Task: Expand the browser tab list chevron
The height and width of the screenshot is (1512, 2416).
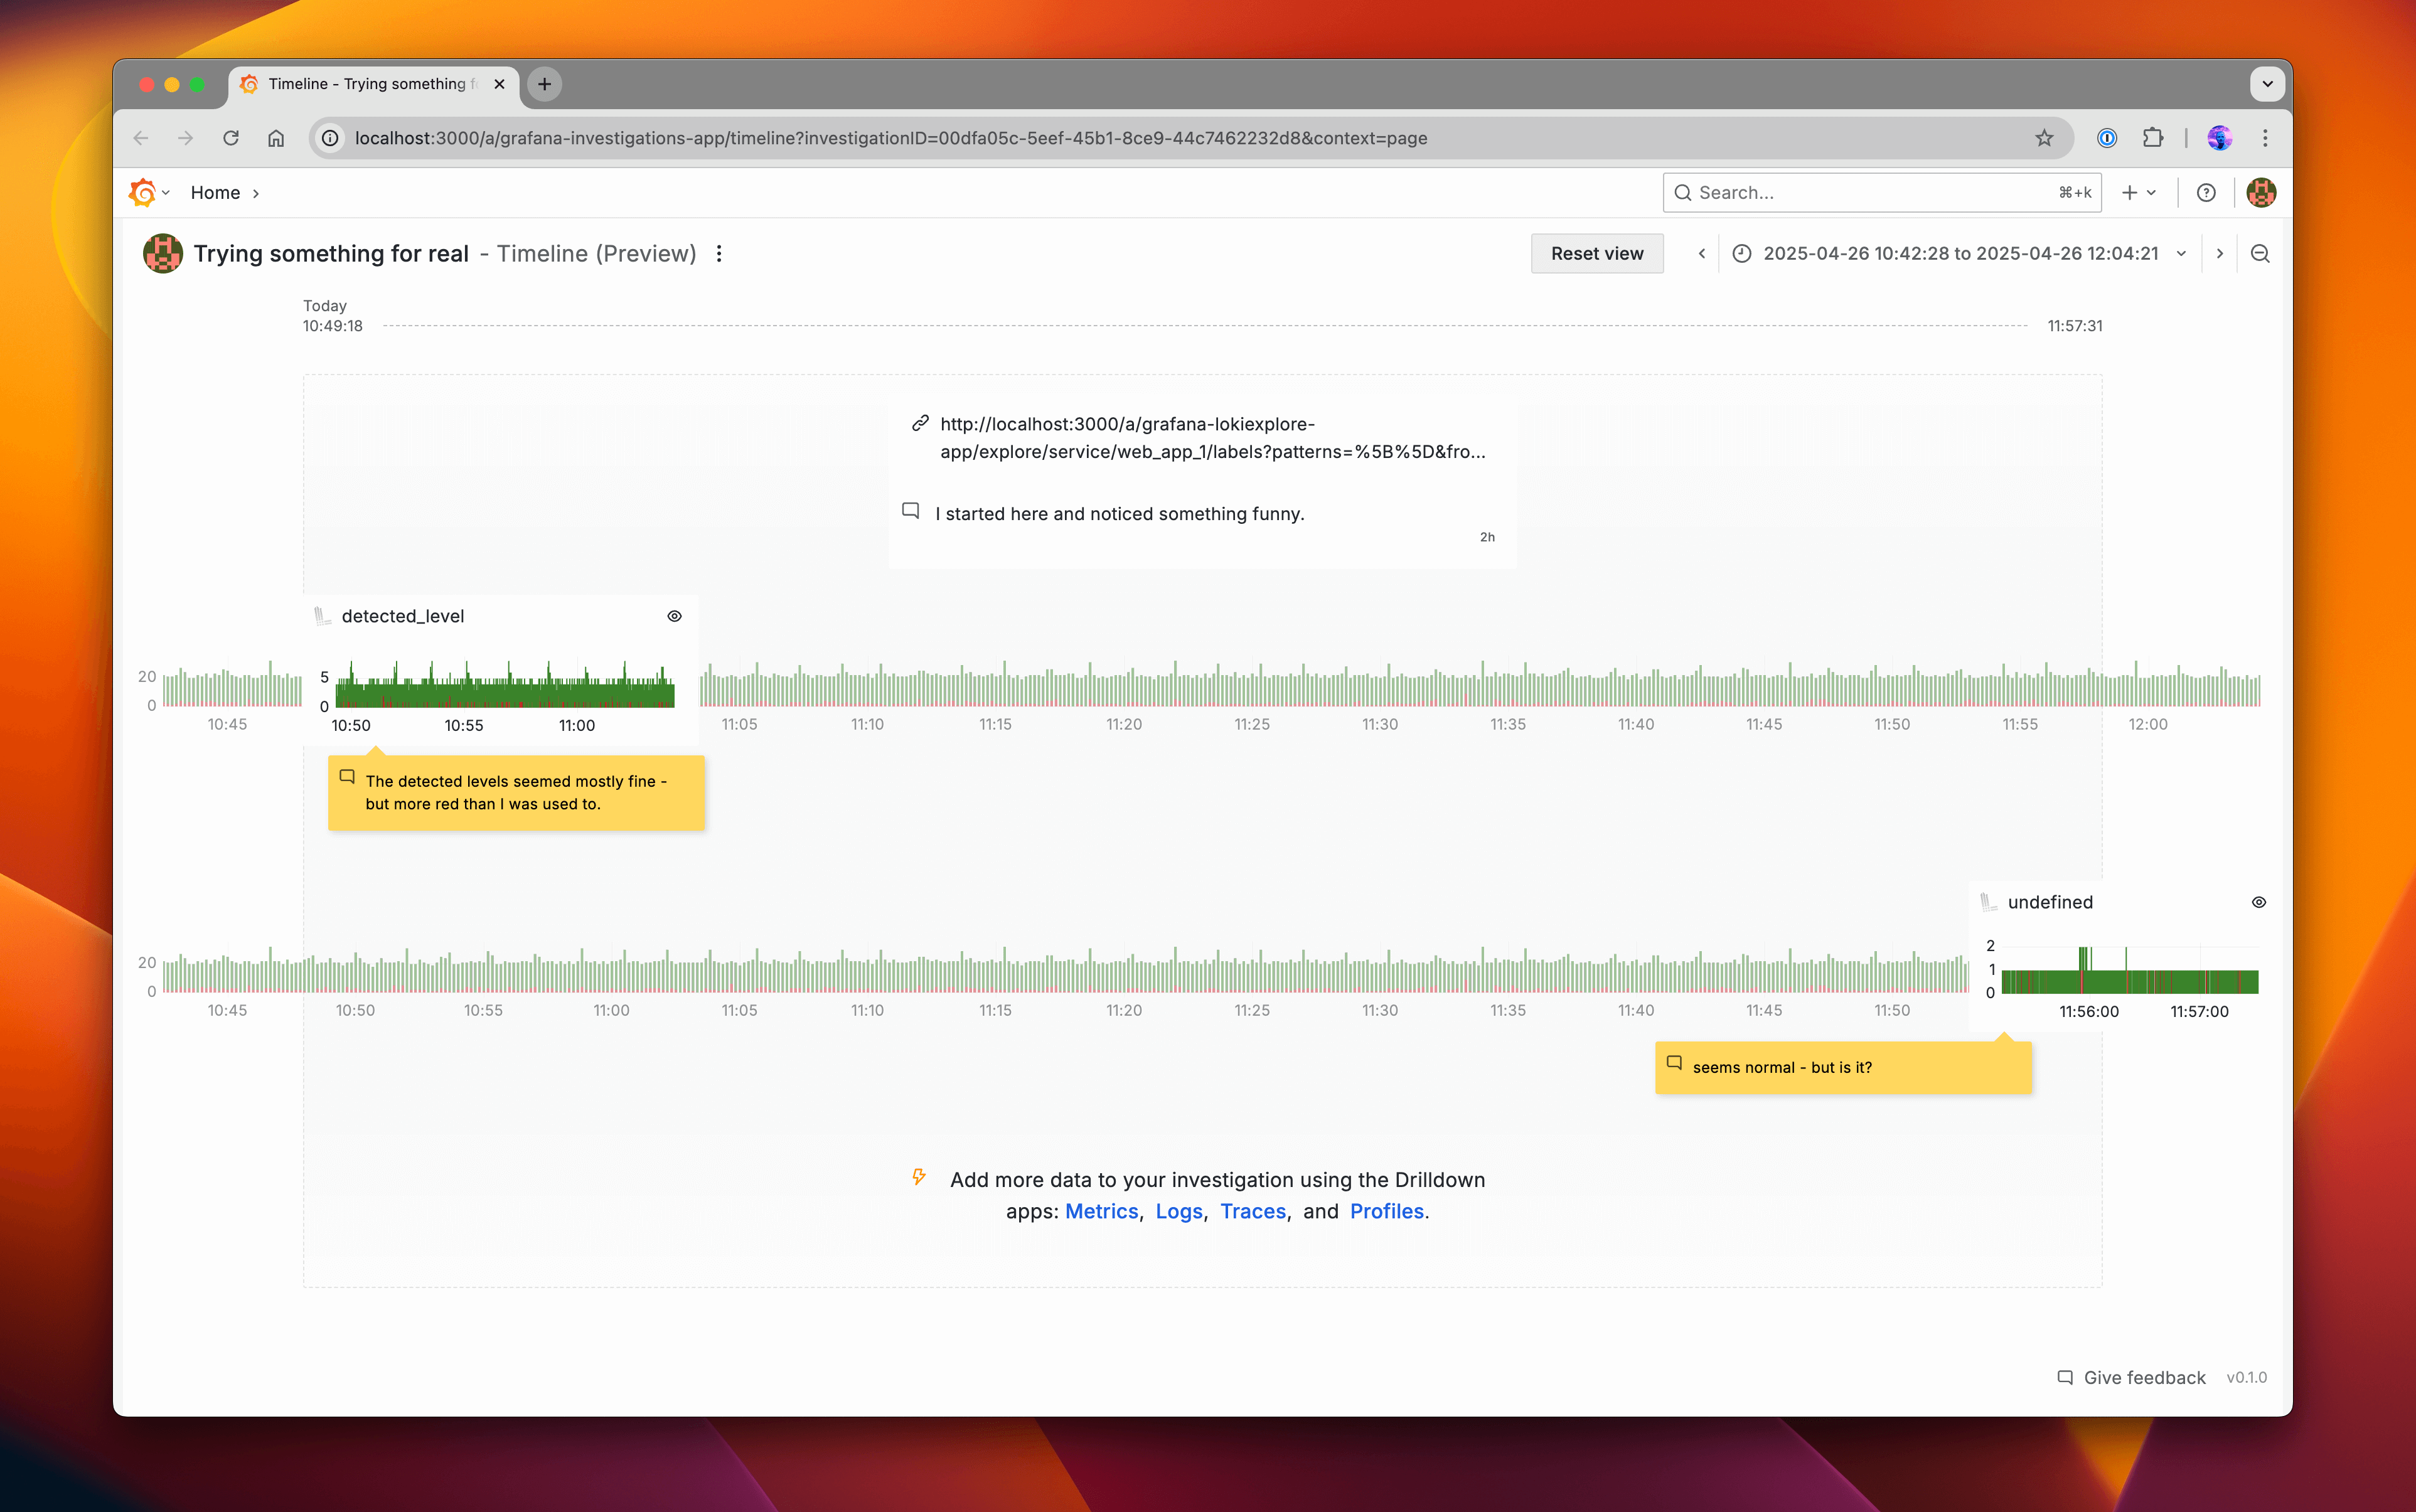Action: (x=2267, y=84)
